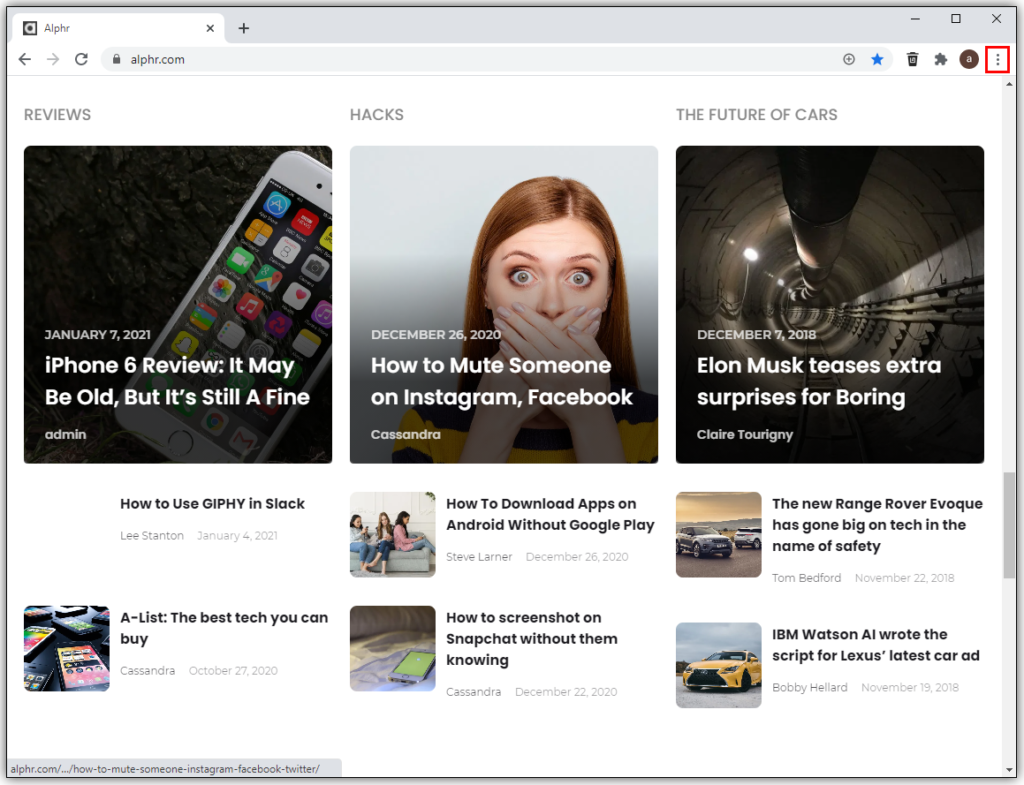This screenshot has height=785, width=1024.
Task: Open the "How to Use GIPHY in Slack" article
Action: [x=212, y=503]
